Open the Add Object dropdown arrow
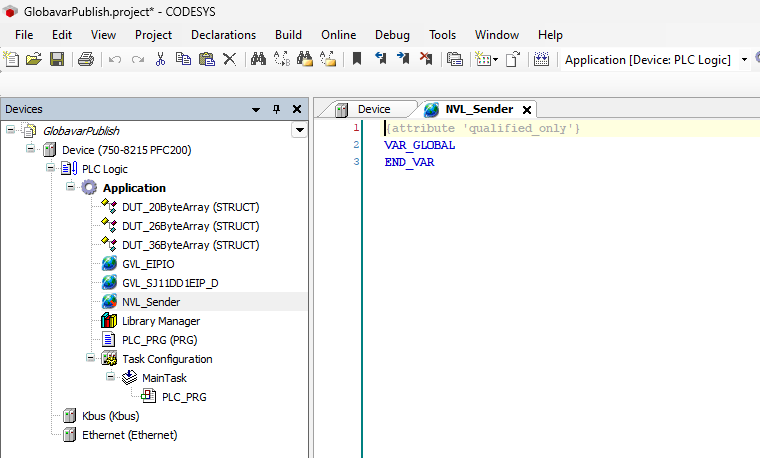 [495, 60]
